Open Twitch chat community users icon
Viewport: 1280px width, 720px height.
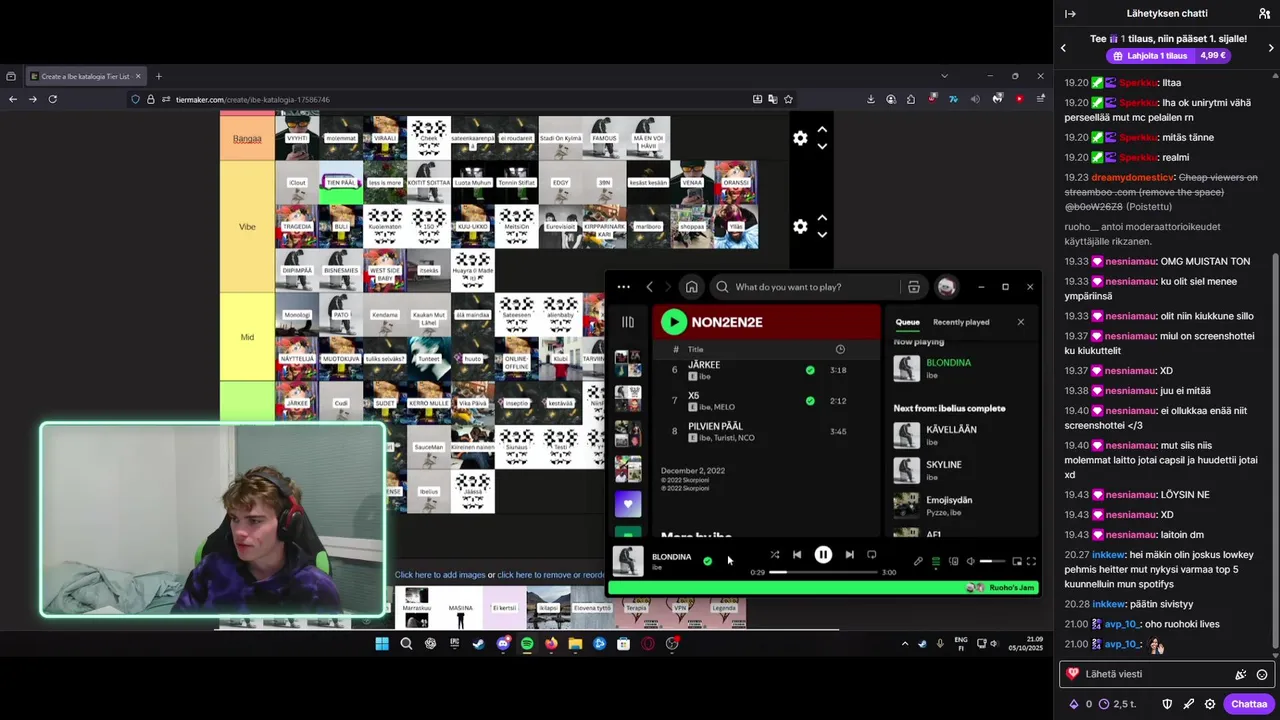[x=1264, y=14]
